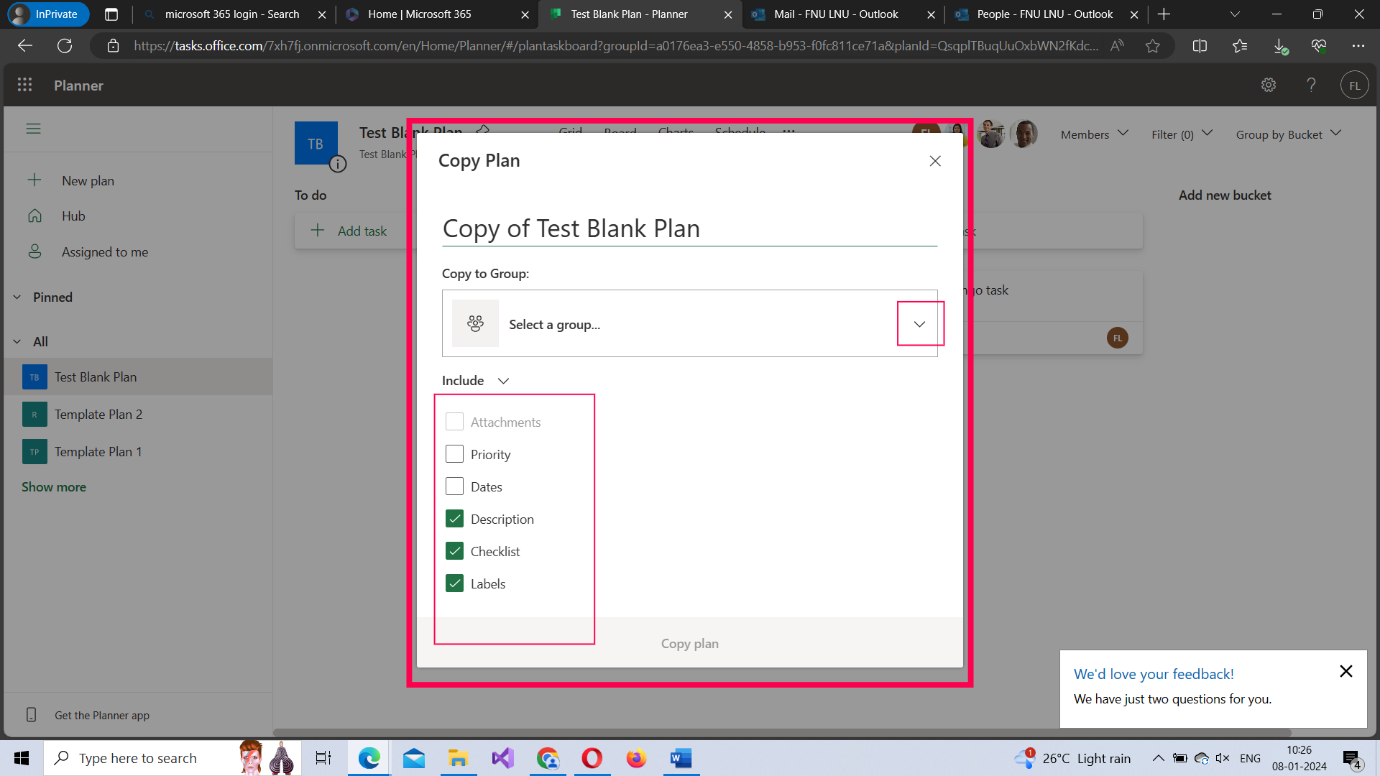Open Assigned to me person icon
Viewport: 1380px width, 776px height.
coord(35,251)
